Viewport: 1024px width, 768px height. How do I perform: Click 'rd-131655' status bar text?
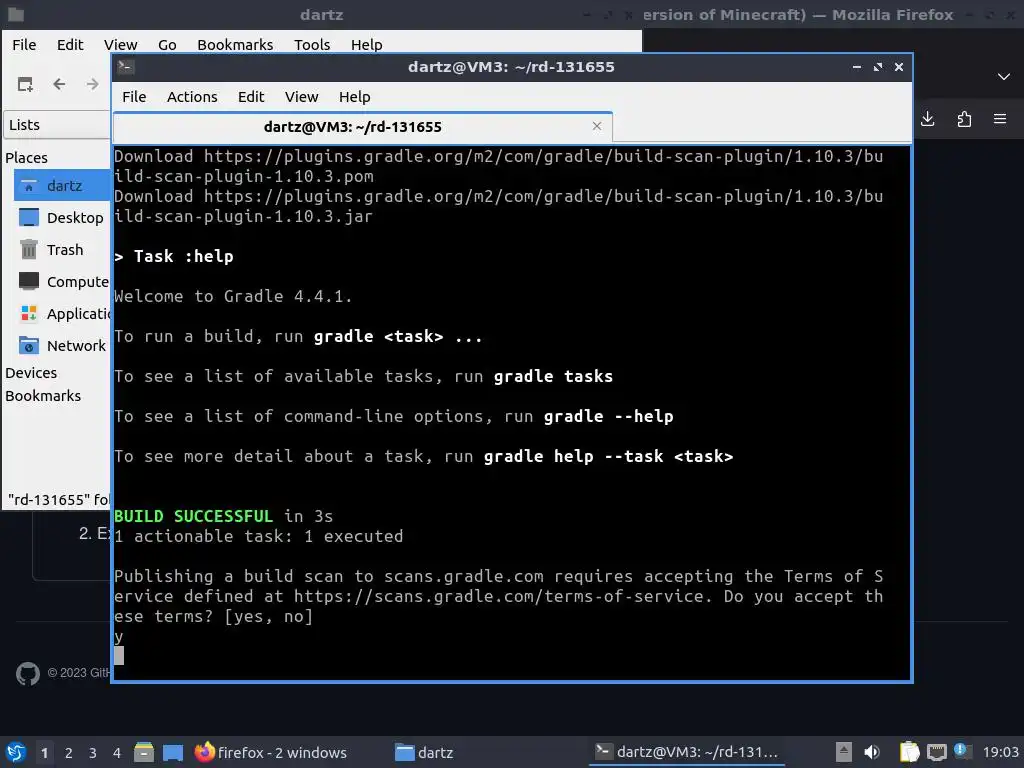(x=58, y=500)
